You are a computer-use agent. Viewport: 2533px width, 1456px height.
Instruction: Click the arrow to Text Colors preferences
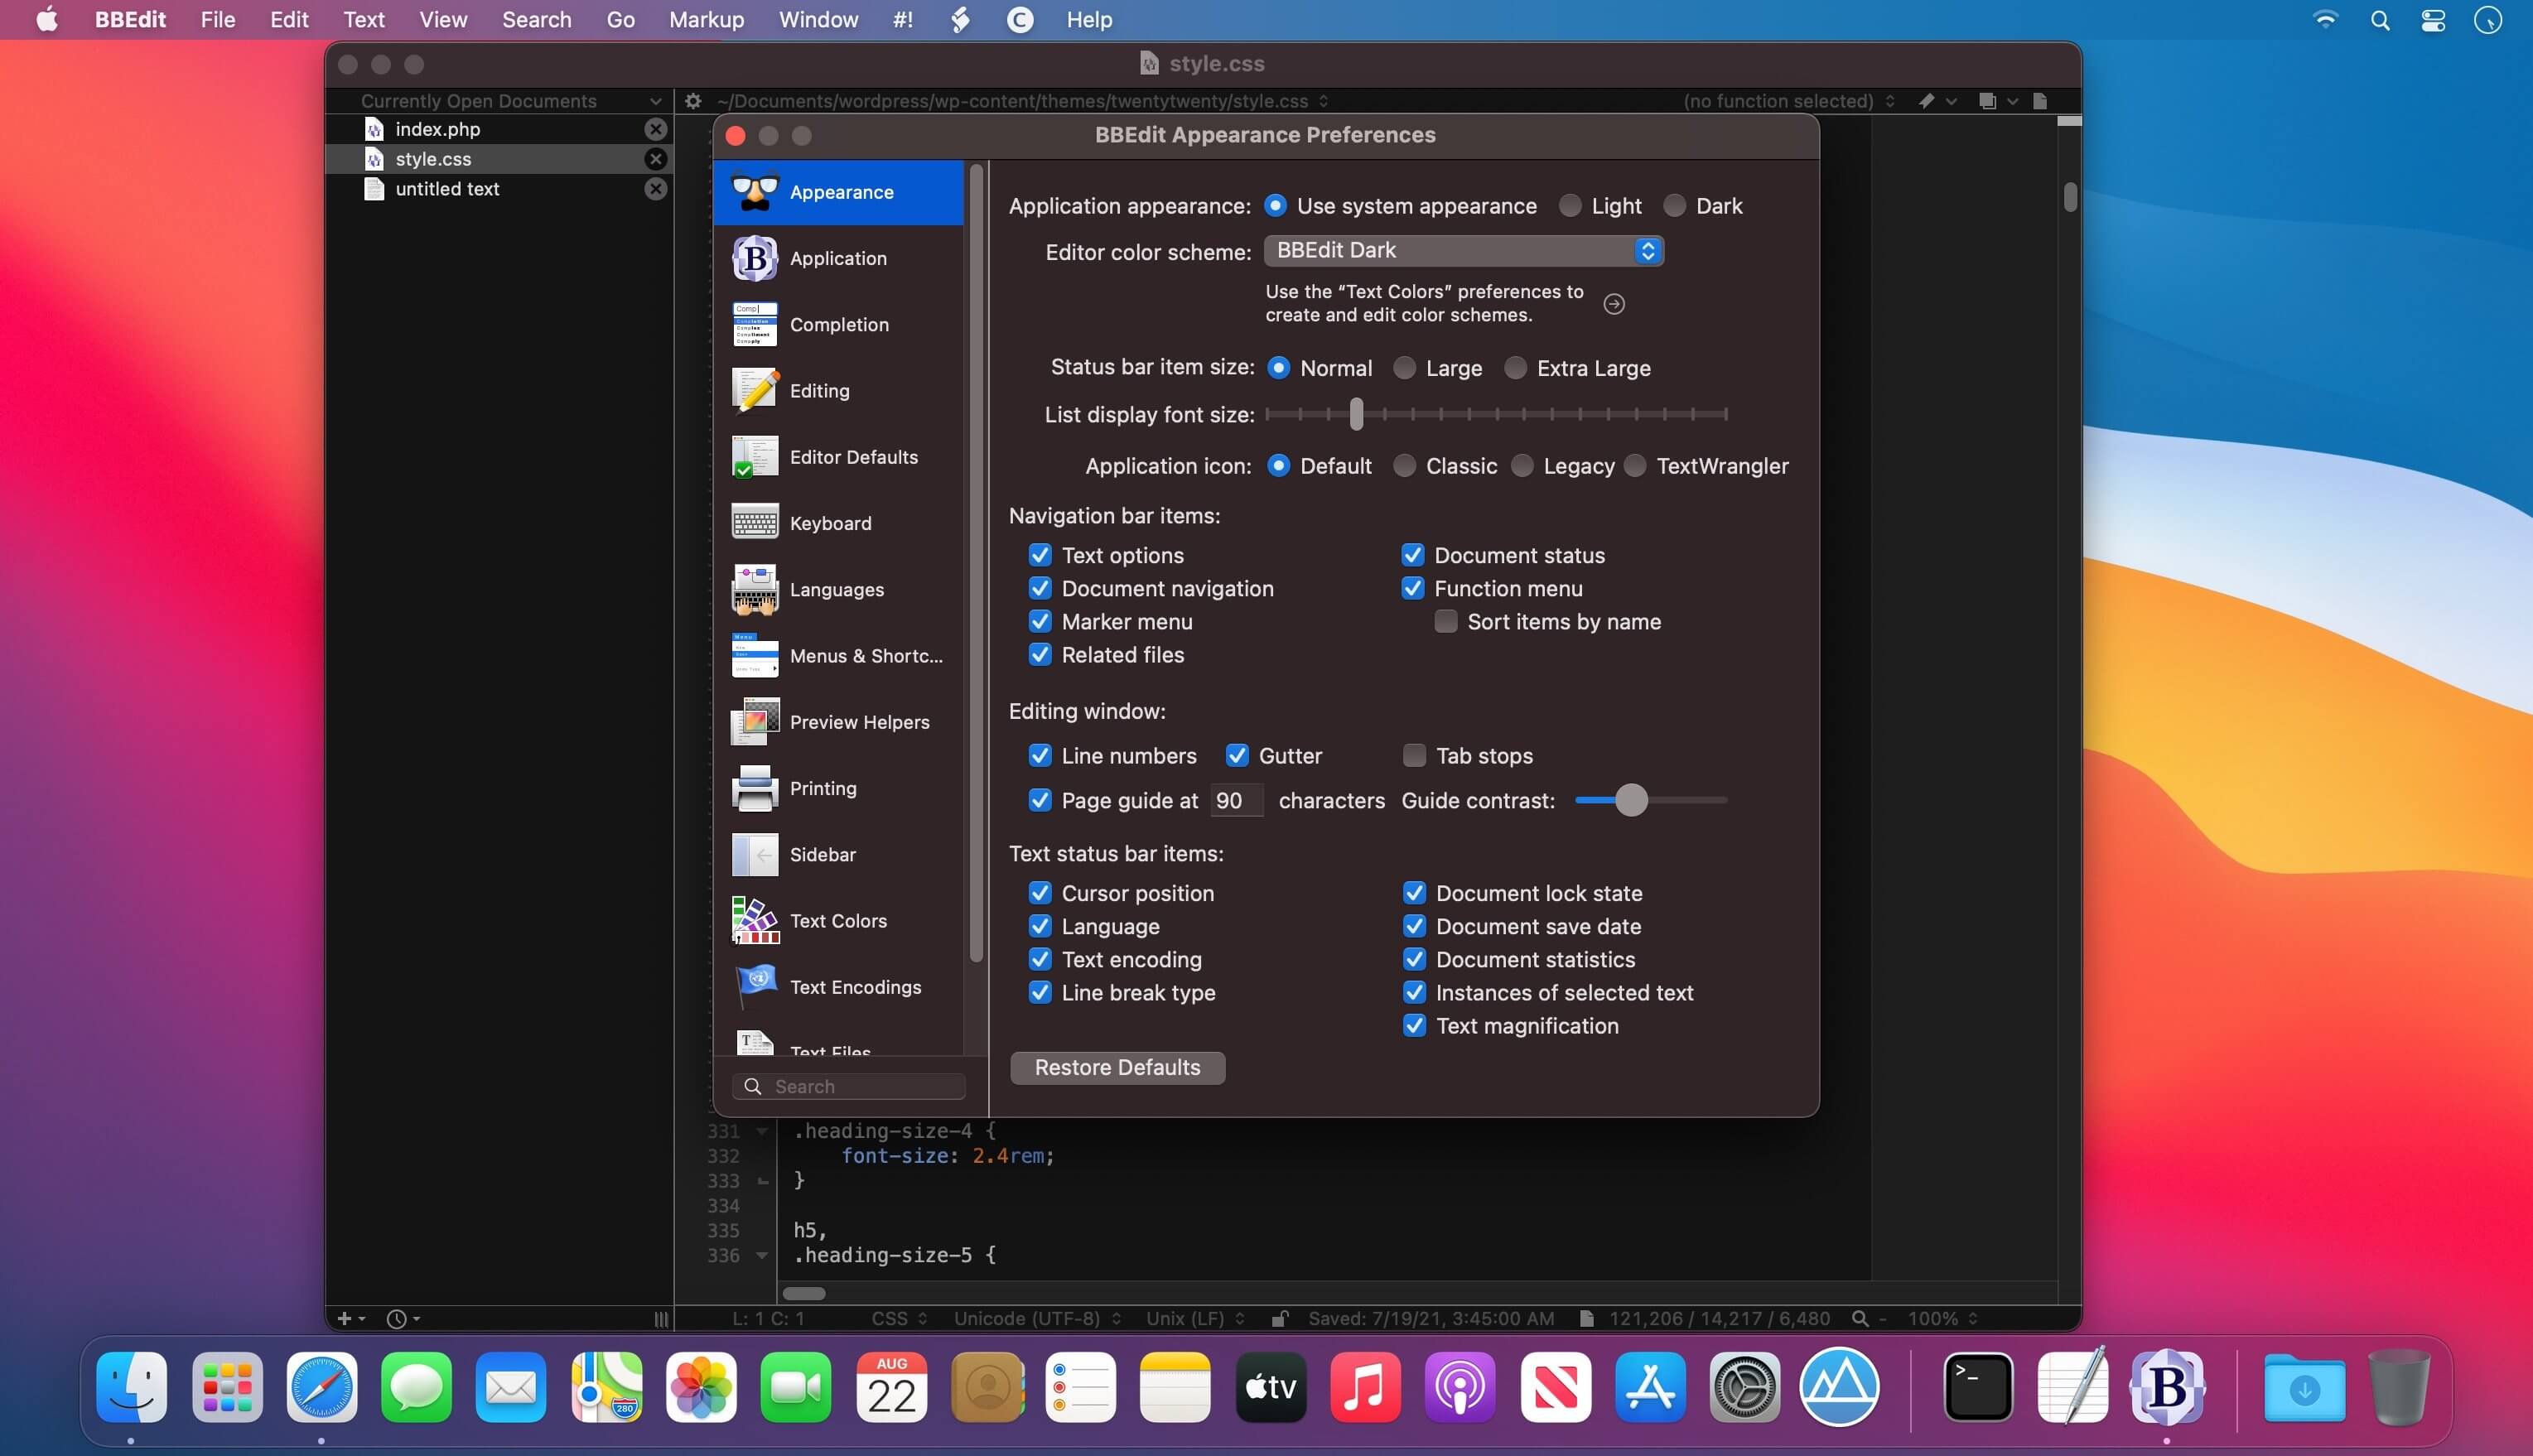1613,304
